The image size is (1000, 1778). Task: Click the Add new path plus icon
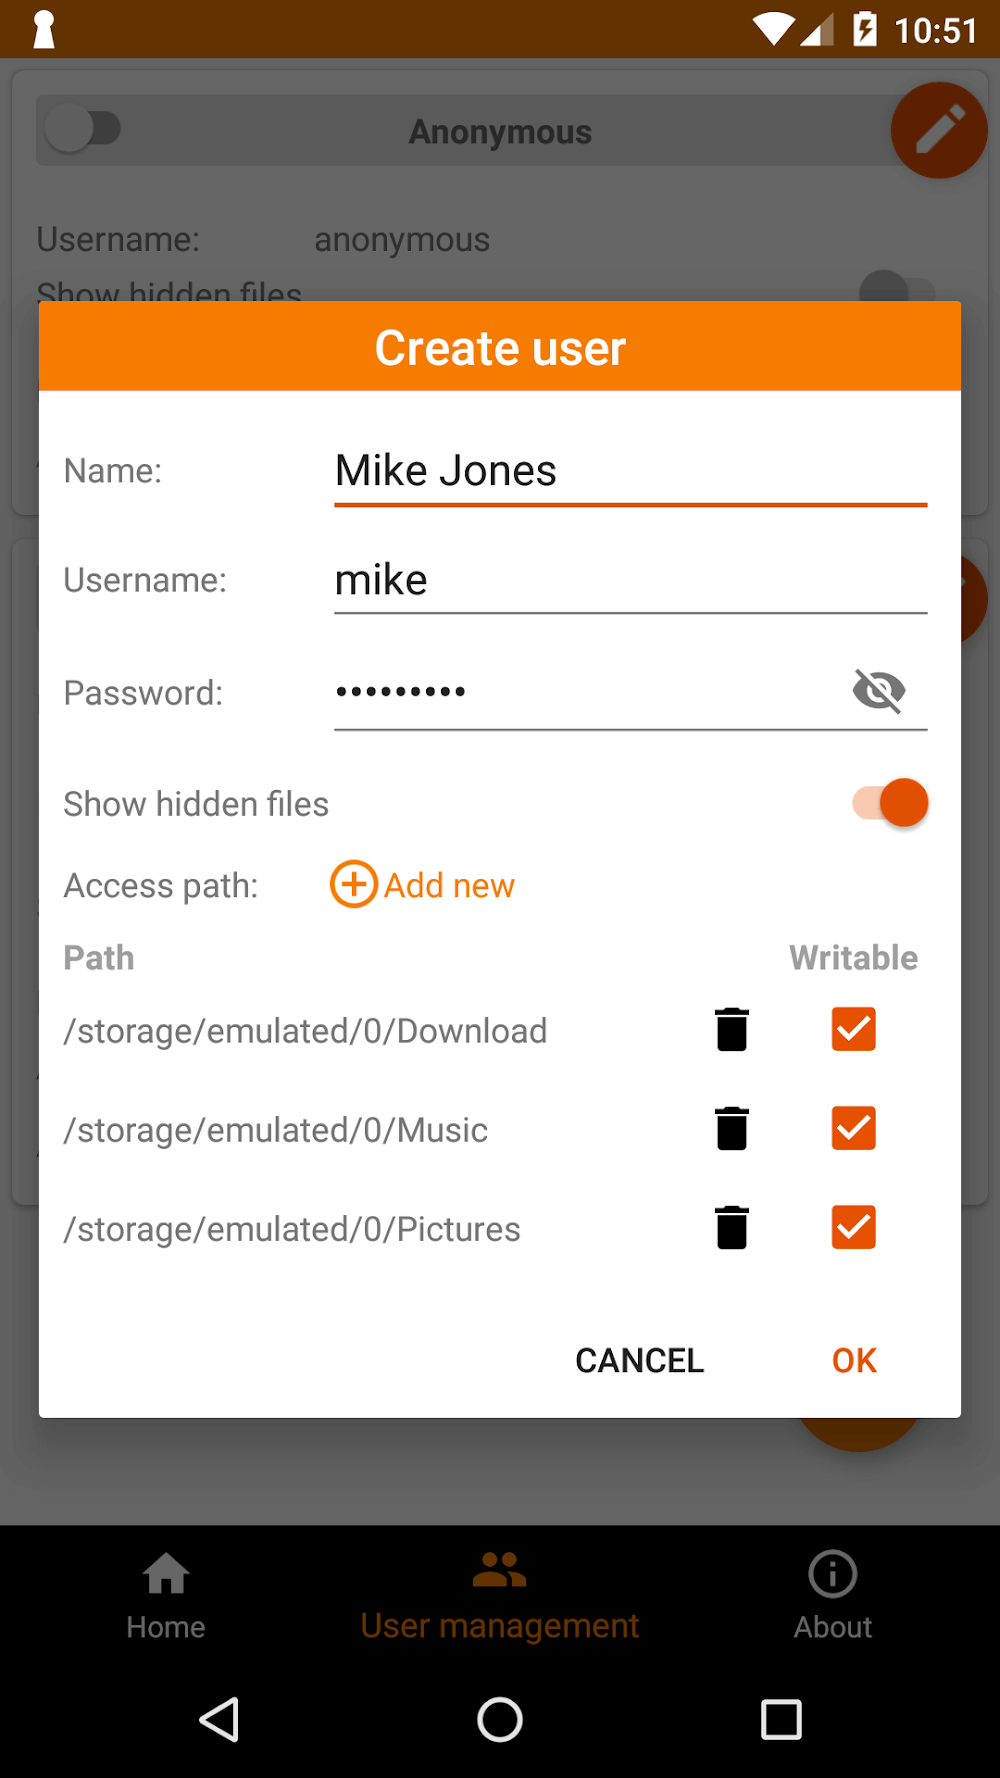coord(354,885)
